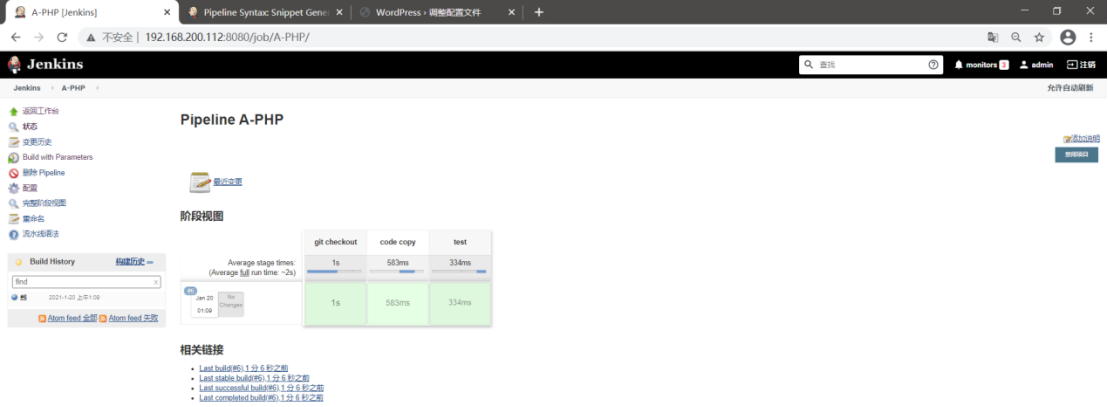1108x407 pixels.
Task: Reload the page with the refresh button
Action: tap(62, 37)
